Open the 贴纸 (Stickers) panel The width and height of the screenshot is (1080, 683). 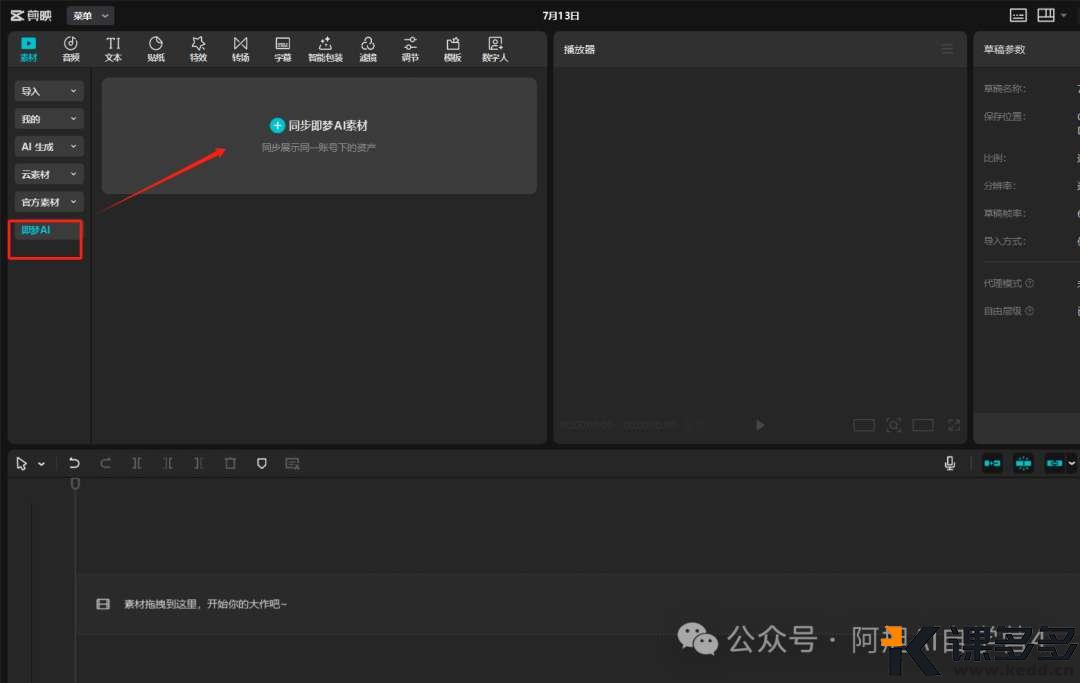pyautogui.click(x=156, y=49)
